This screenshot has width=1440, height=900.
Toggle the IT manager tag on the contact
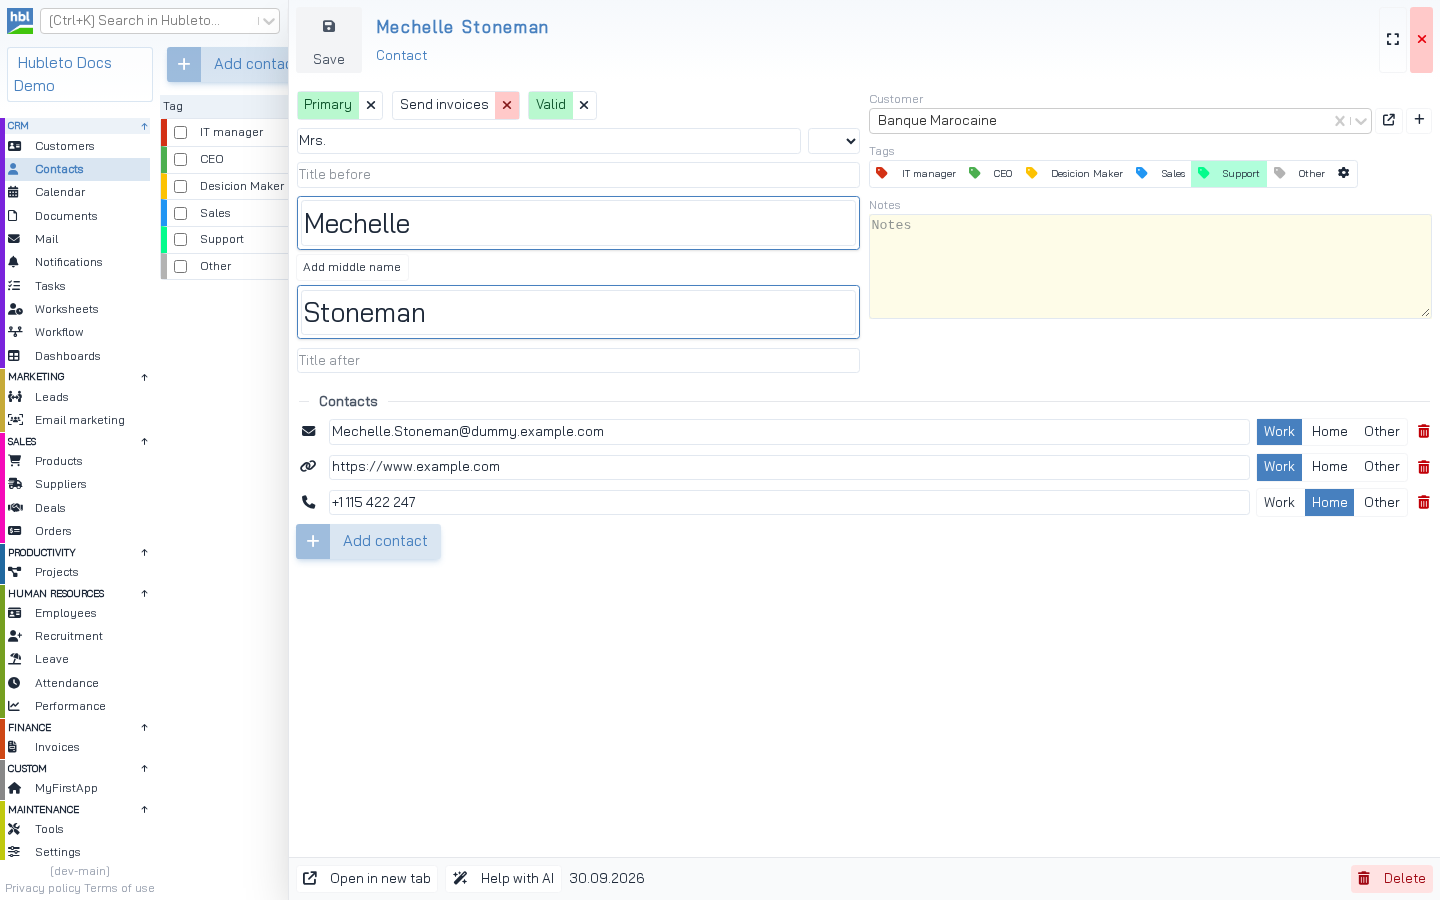tap(916, 174)
